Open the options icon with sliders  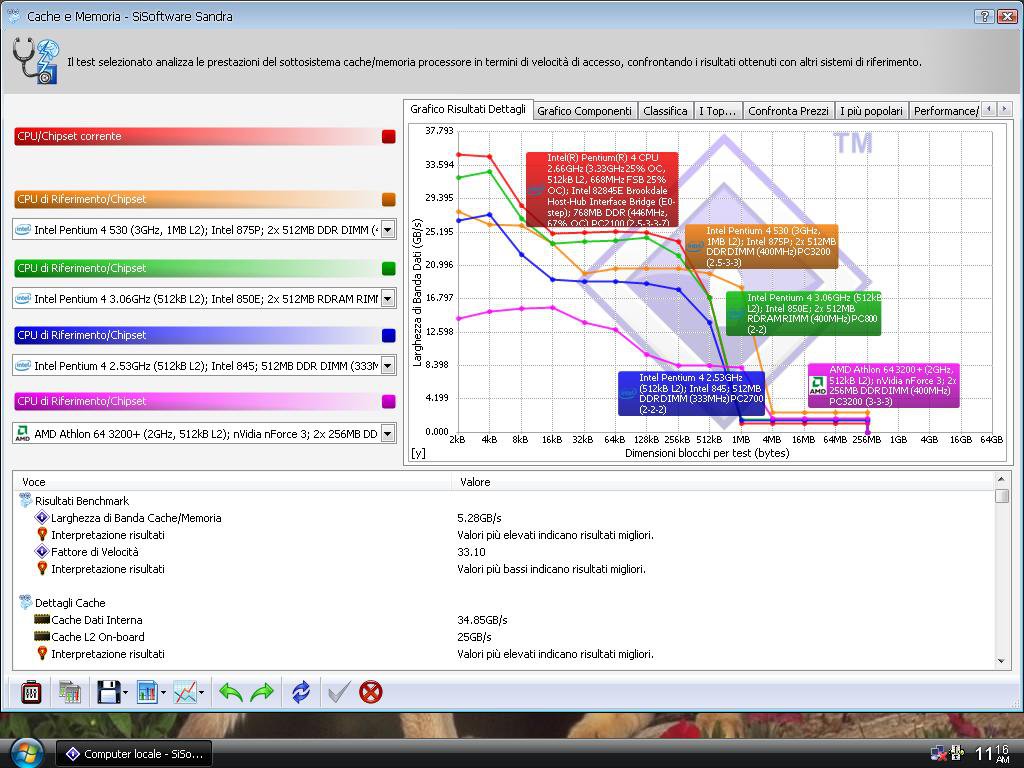tap(31, 691)
